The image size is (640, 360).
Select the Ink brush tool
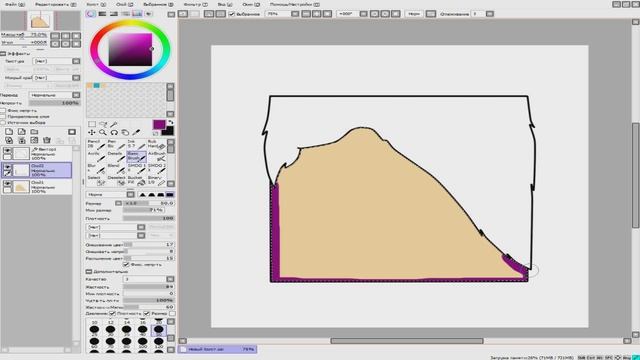(x=136, y=144)
